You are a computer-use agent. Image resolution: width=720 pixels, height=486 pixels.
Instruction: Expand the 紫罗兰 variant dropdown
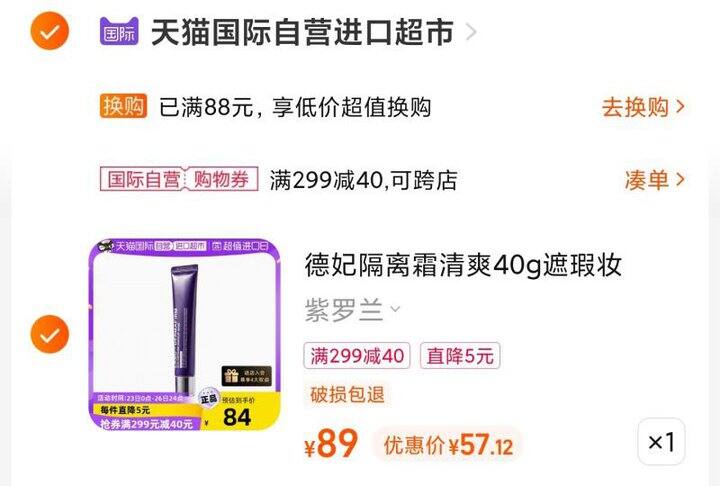352,310
